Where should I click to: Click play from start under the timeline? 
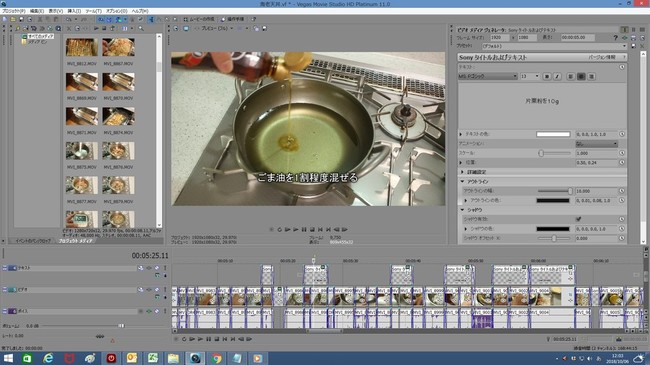pyautogui.click(x=192, y=339)
